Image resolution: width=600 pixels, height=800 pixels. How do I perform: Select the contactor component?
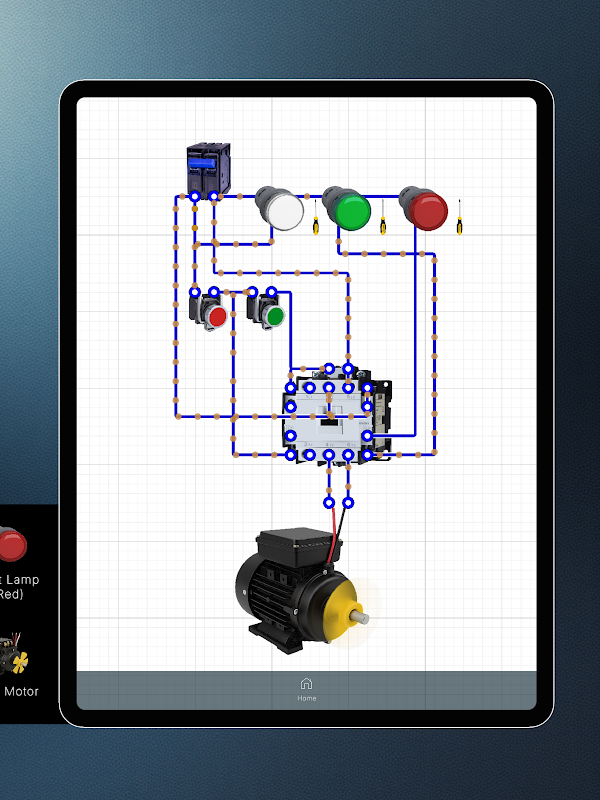point(337,416)
